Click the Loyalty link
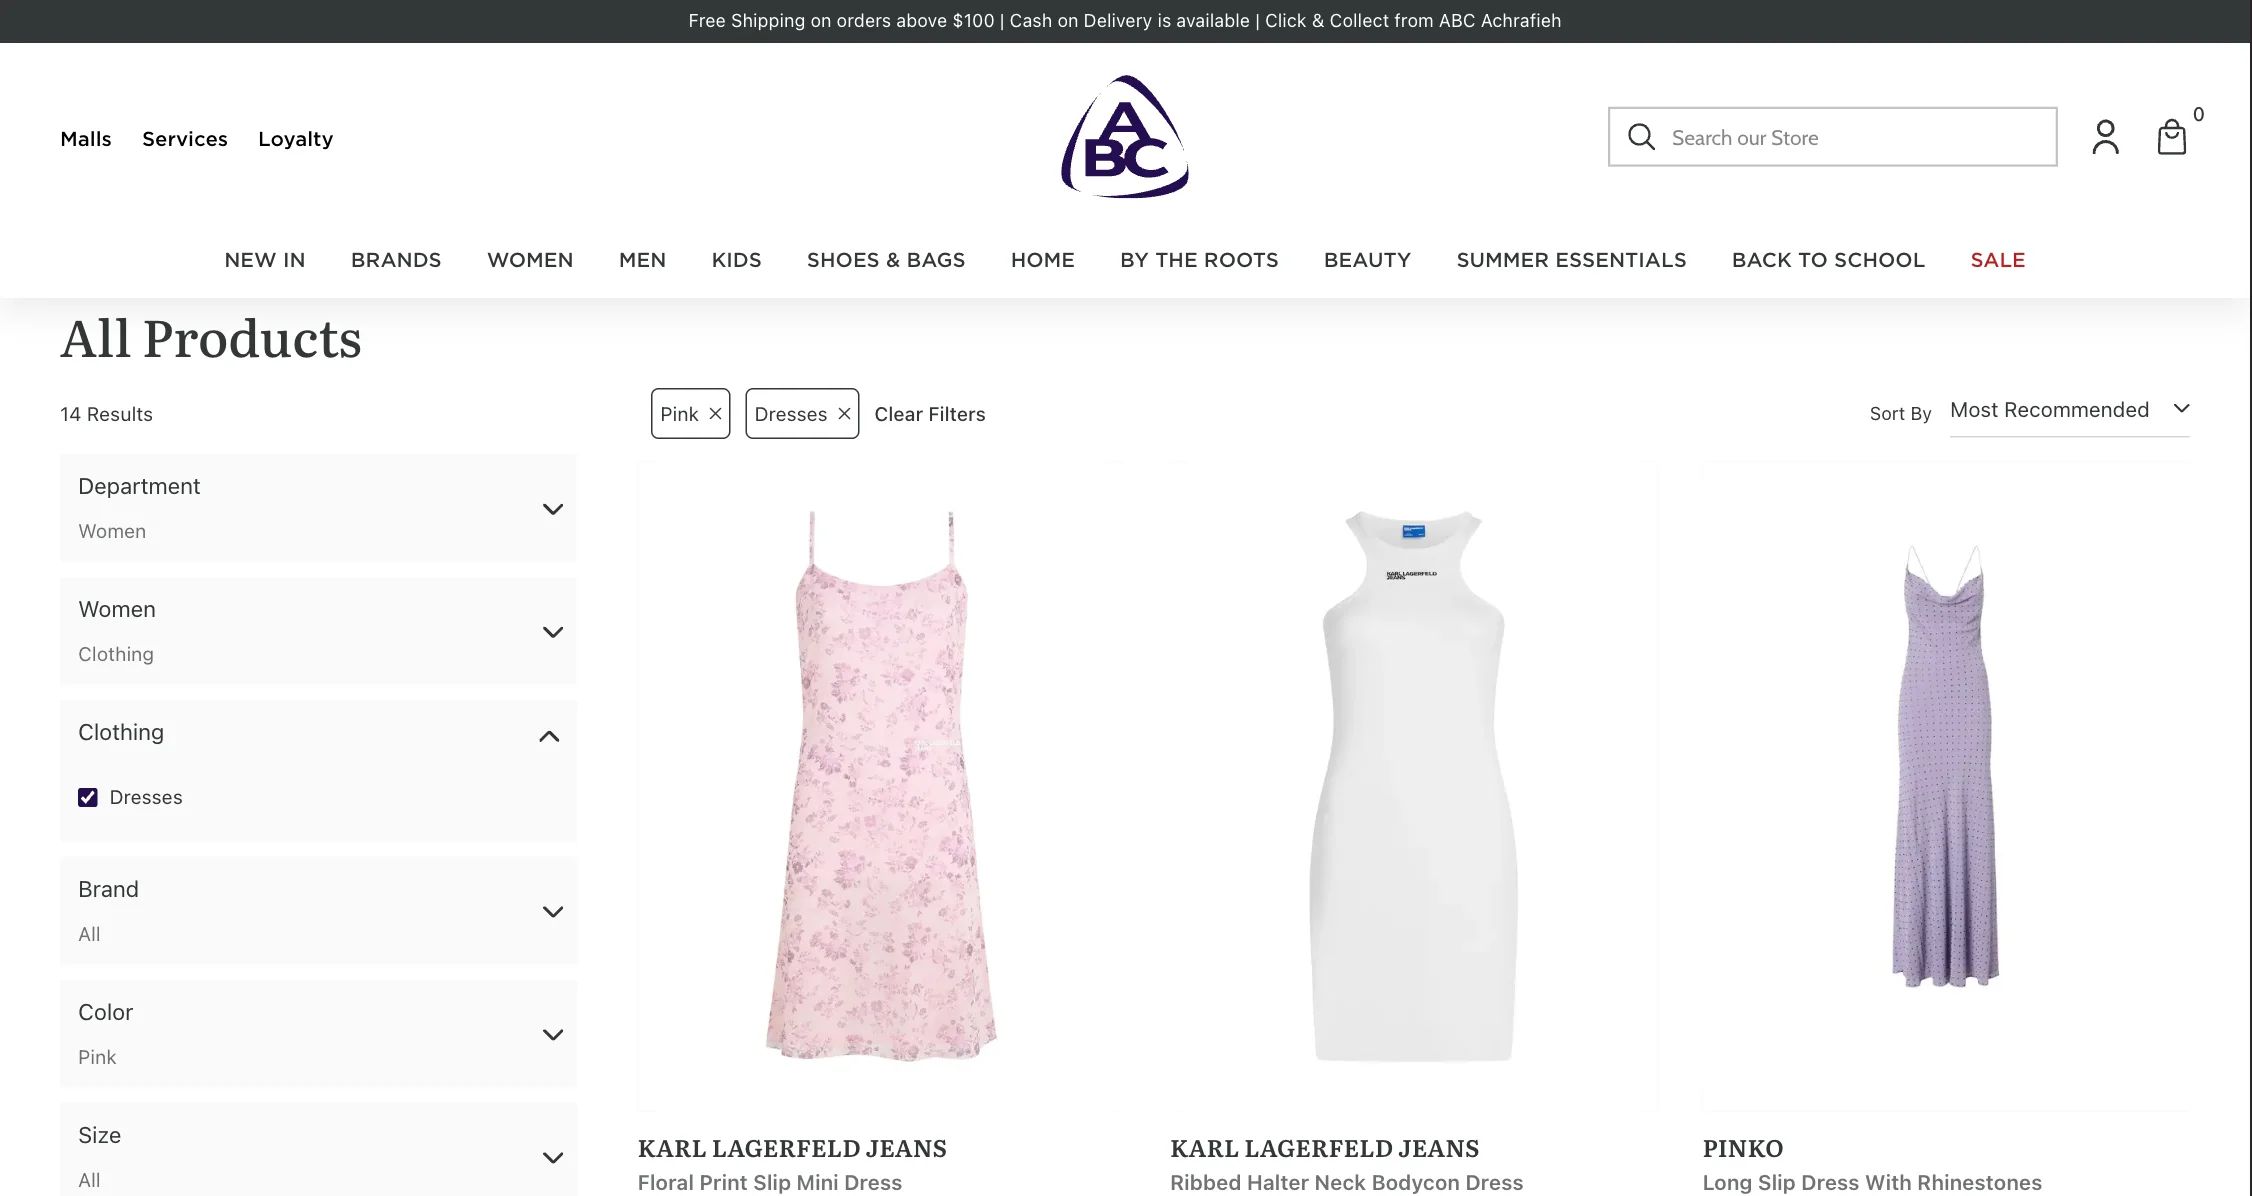Screen dimensions: 2252x1196 (296, 139)
